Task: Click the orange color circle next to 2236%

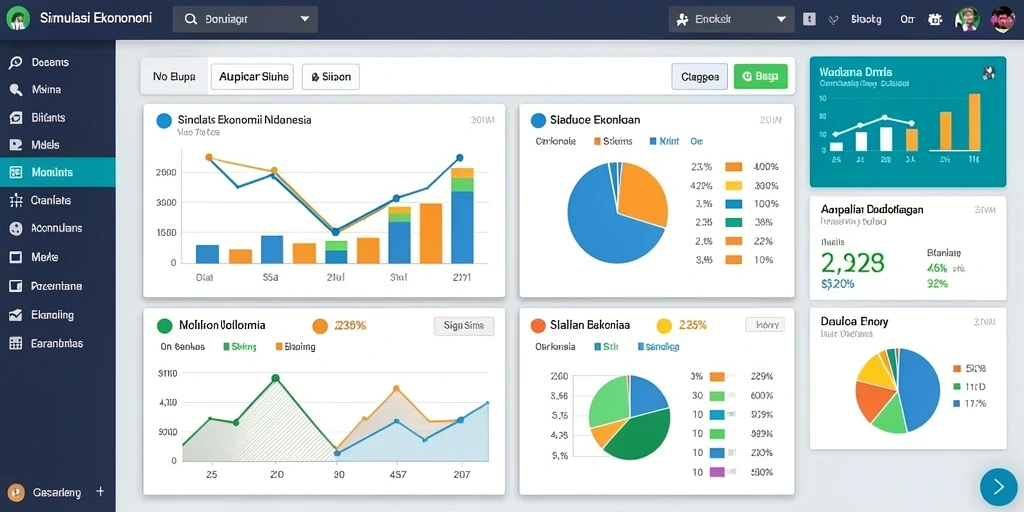Action: click(x=320, y=326)
